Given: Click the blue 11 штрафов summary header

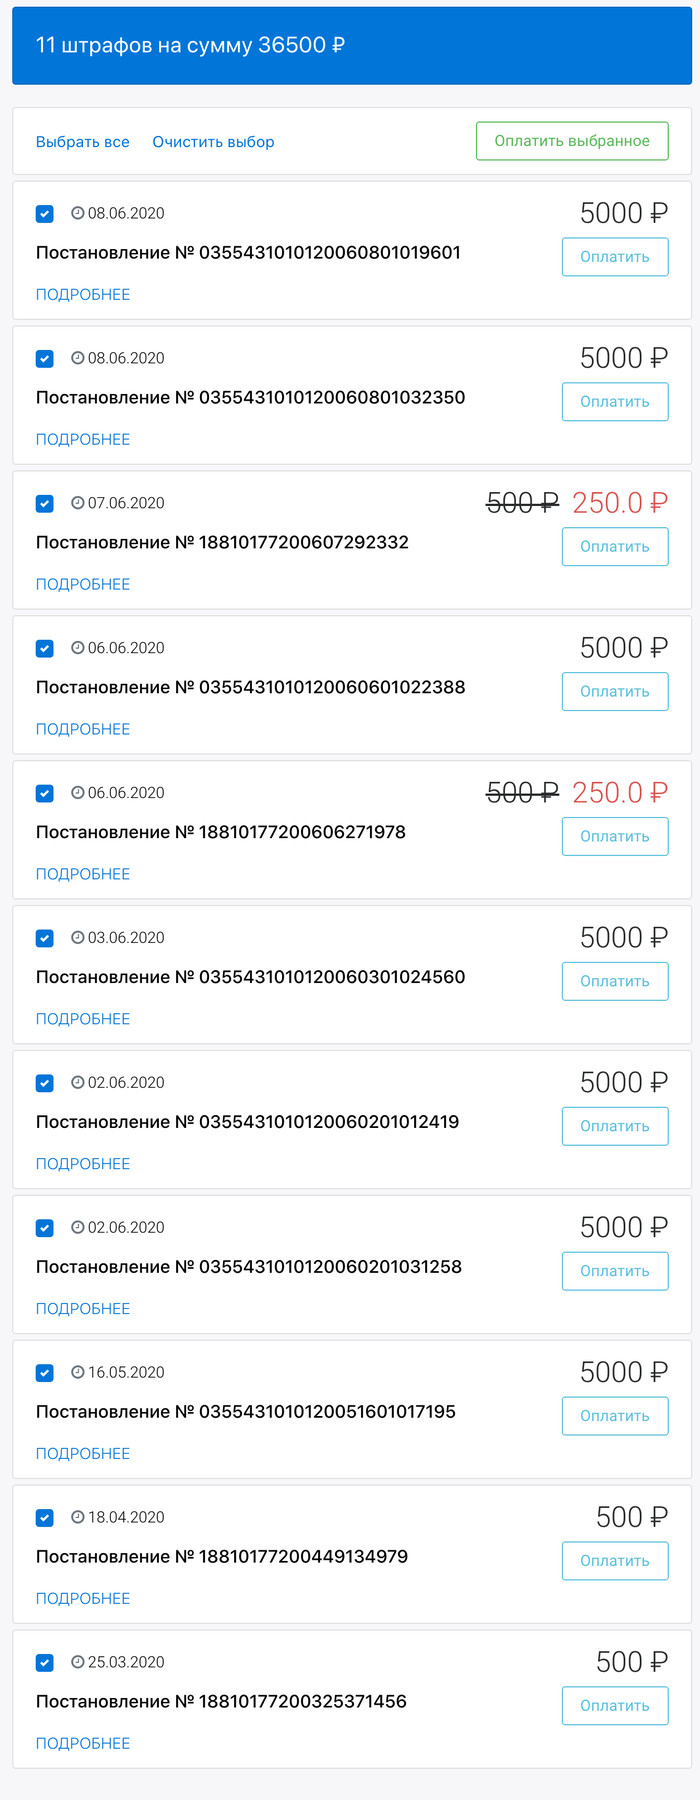Looking at the screenshot, I should click(x=351, y=46).
